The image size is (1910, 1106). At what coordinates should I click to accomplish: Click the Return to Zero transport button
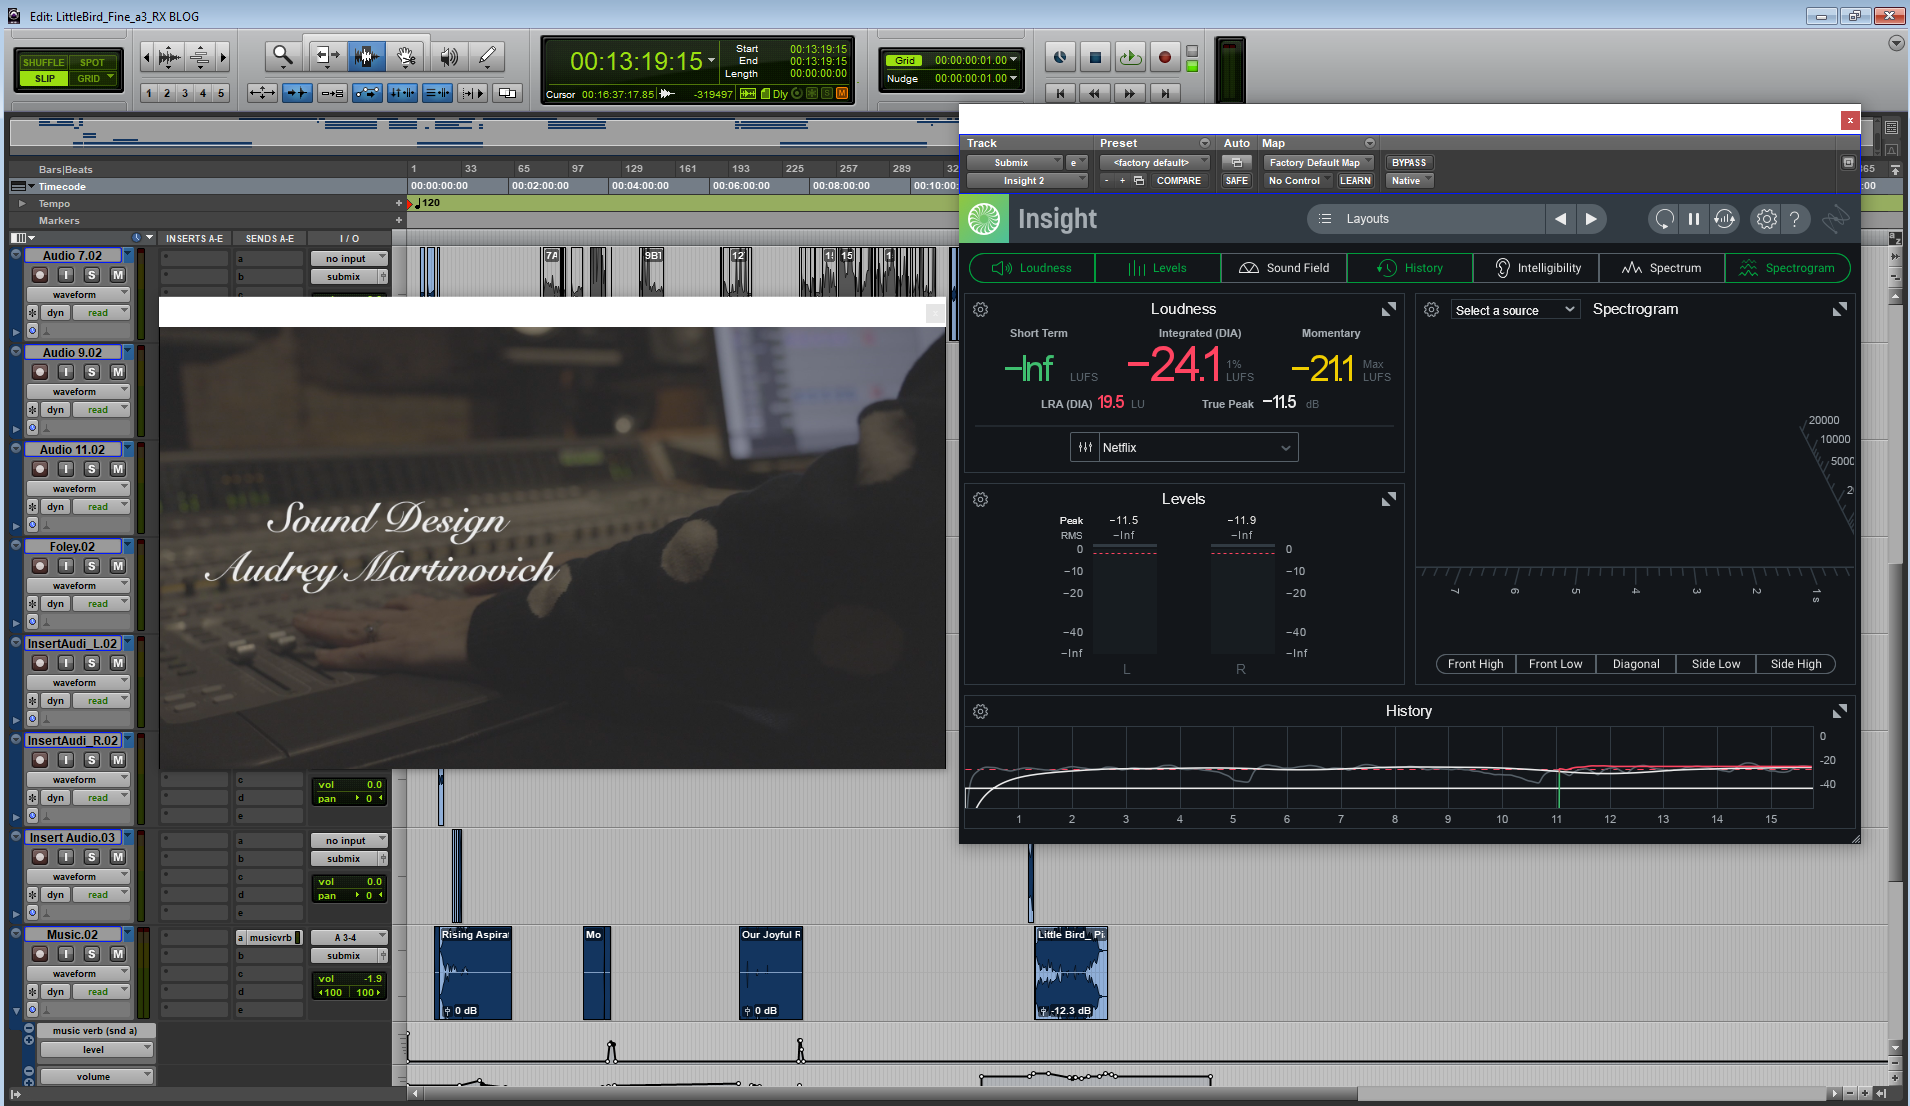[x=1060, y=93]
